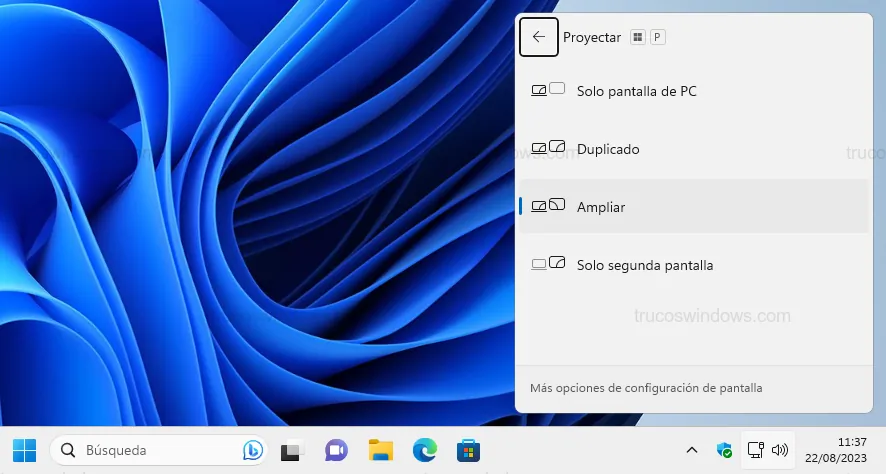Click the back arrow in Proyectar panel
The width and height of the screenshot is (886, 474).
(539, 37)
